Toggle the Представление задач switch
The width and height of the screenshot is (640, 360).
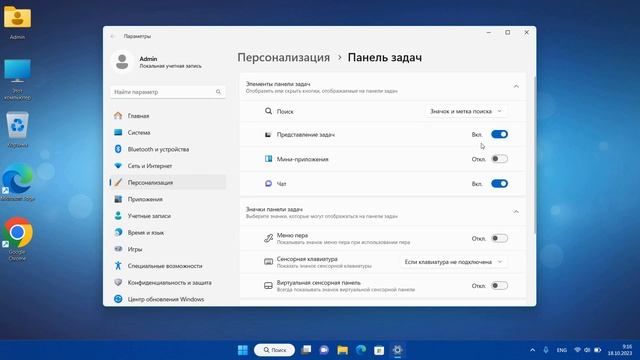pos(499,134)
